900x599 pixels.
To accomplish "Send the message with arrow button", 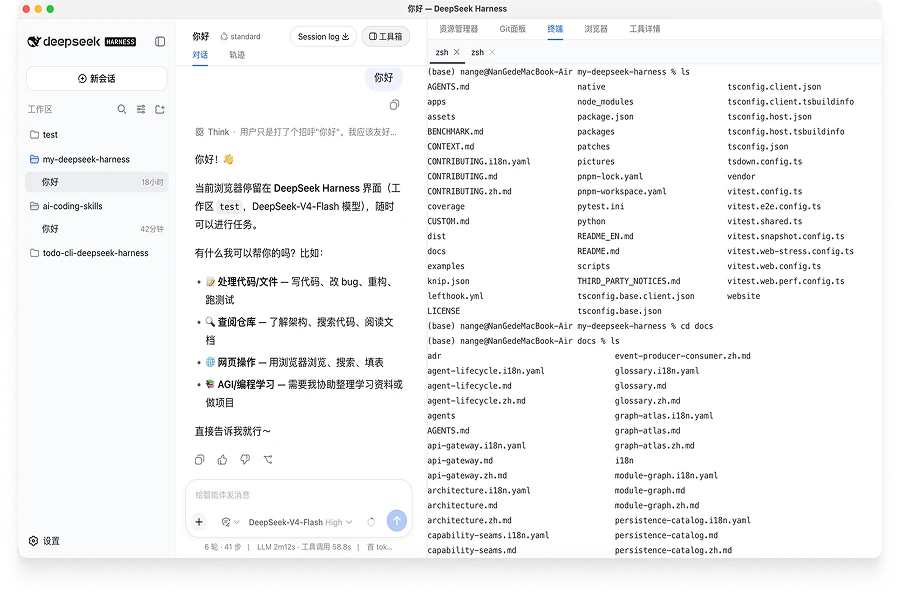I will click(x=397, y=521).
